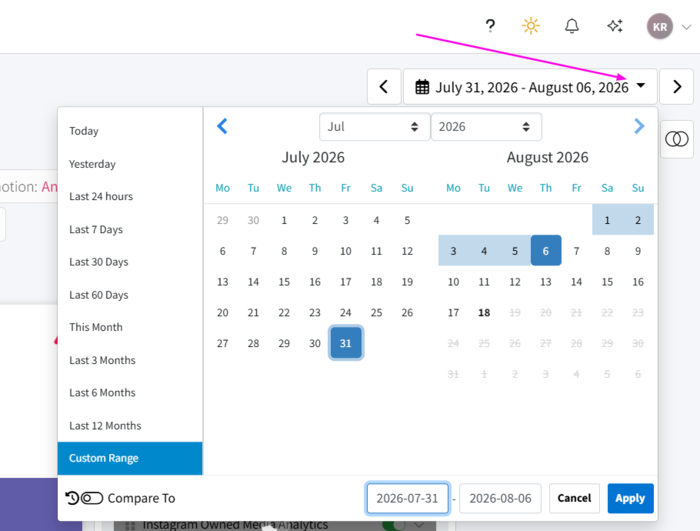Open the KR user avatar

coord(660,26)
